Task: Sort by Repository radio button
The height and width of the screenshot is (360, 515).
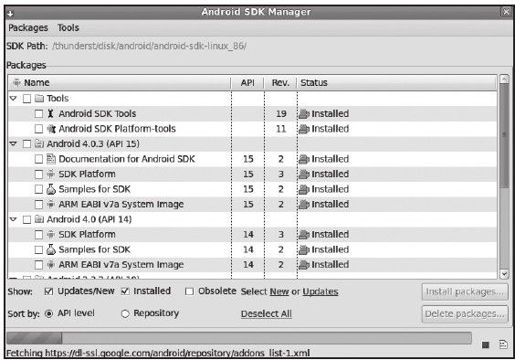Action: (125, 314)
